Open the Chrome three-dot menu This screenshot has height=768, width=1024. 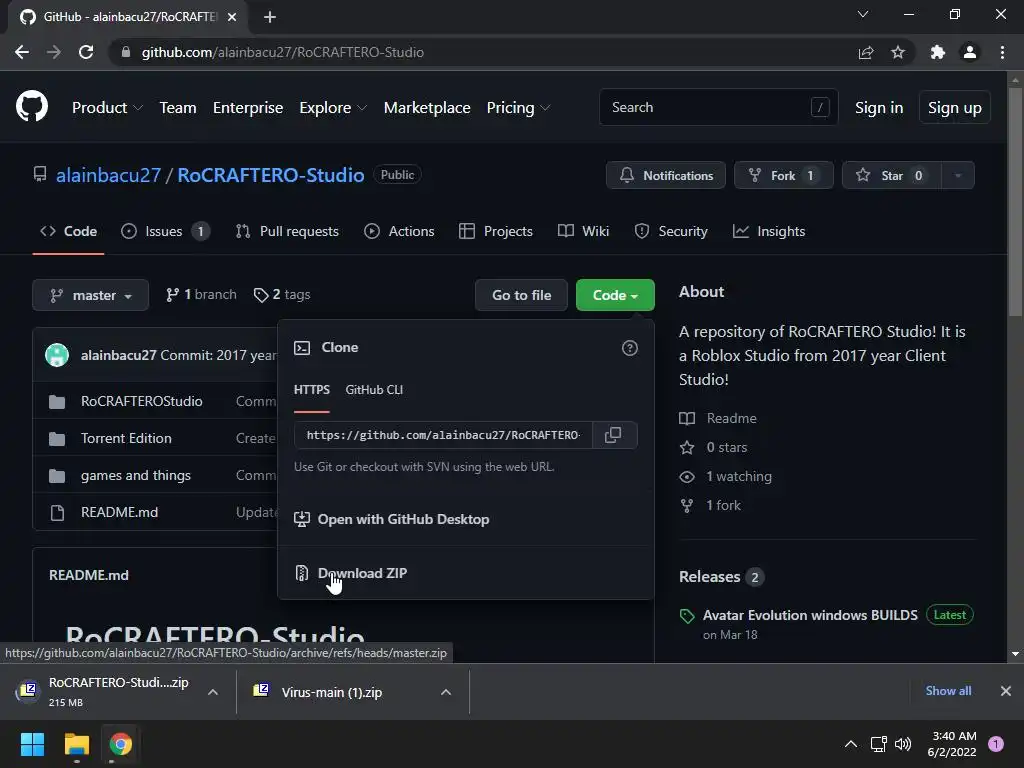[1002, 52]
